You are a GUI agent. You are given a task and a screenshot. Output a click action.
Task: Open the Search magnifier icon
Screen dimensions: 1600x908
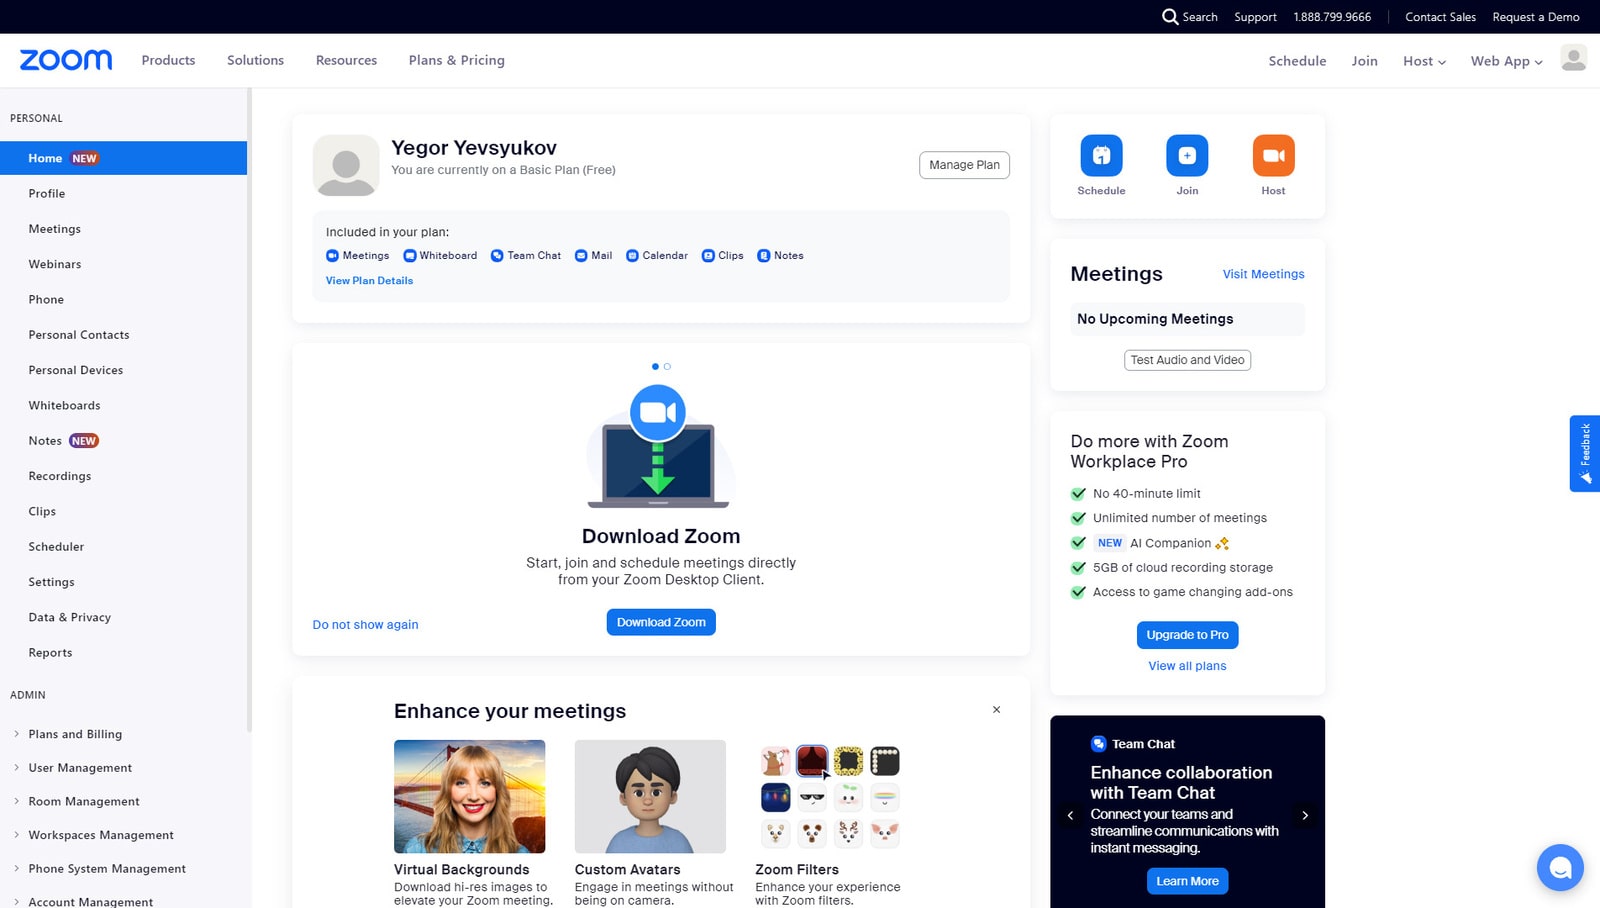coord(1170,17)
